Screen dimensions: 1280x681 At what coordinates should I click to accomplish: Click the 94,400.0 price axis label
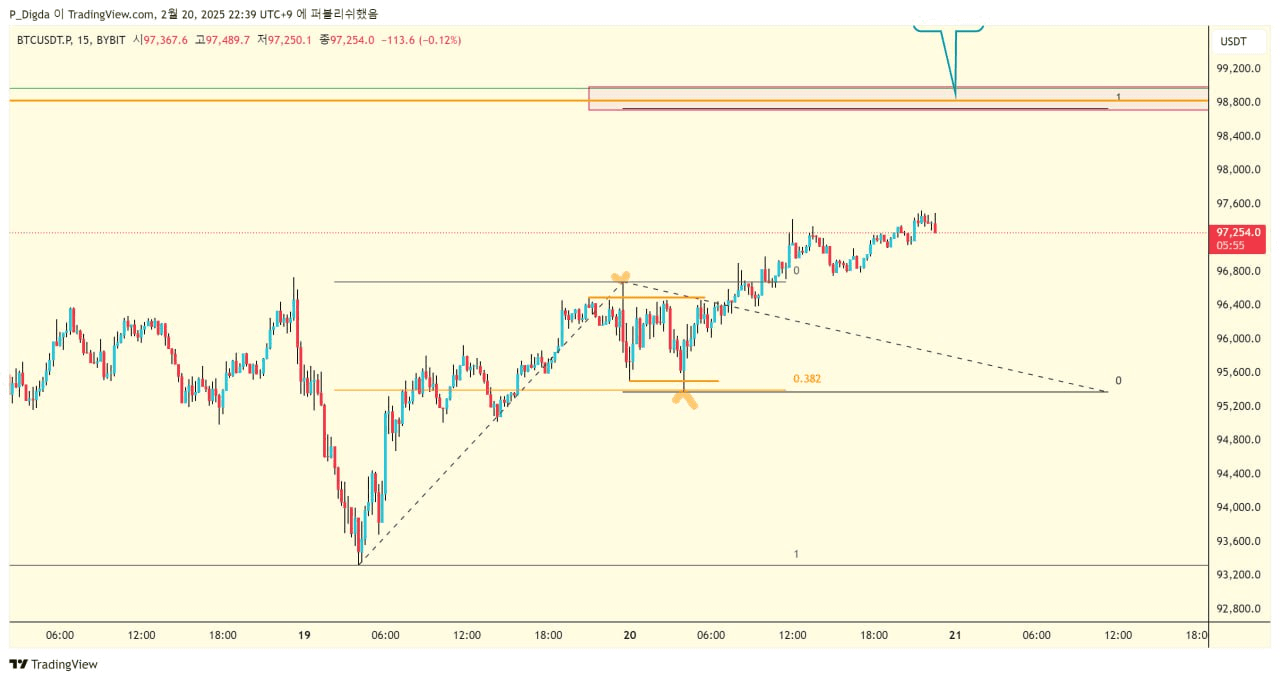click(1237, 474)
